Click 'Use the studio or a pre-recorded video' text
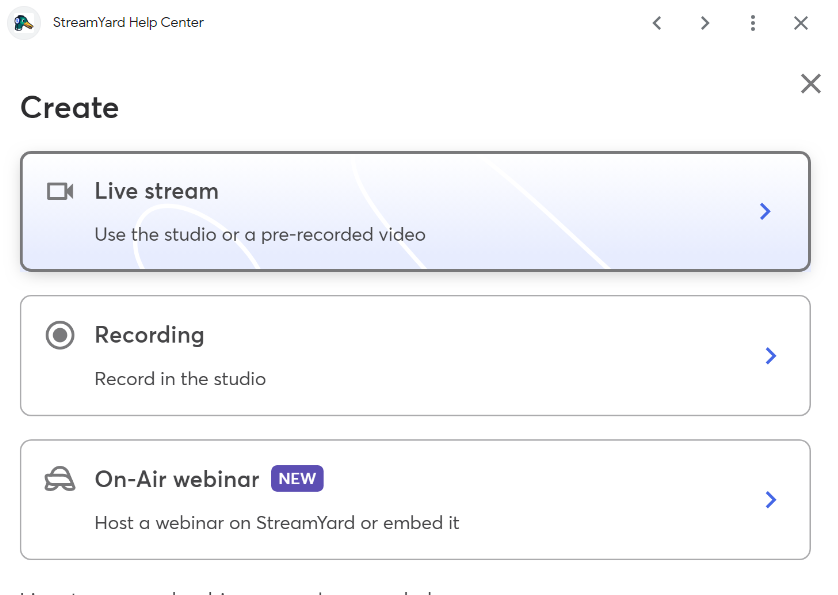This screenshot has height=595, width=838. click(x=260, y=235)
